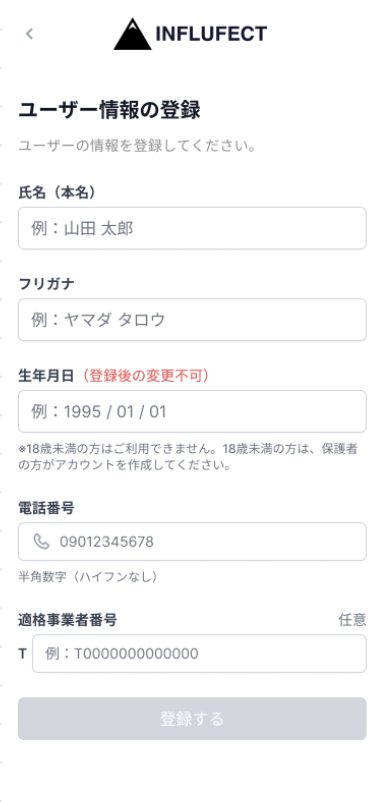This screenshot has width=376, height=802.
Task: Click the 任意 optional tag
Action: (x=352, y=620)
